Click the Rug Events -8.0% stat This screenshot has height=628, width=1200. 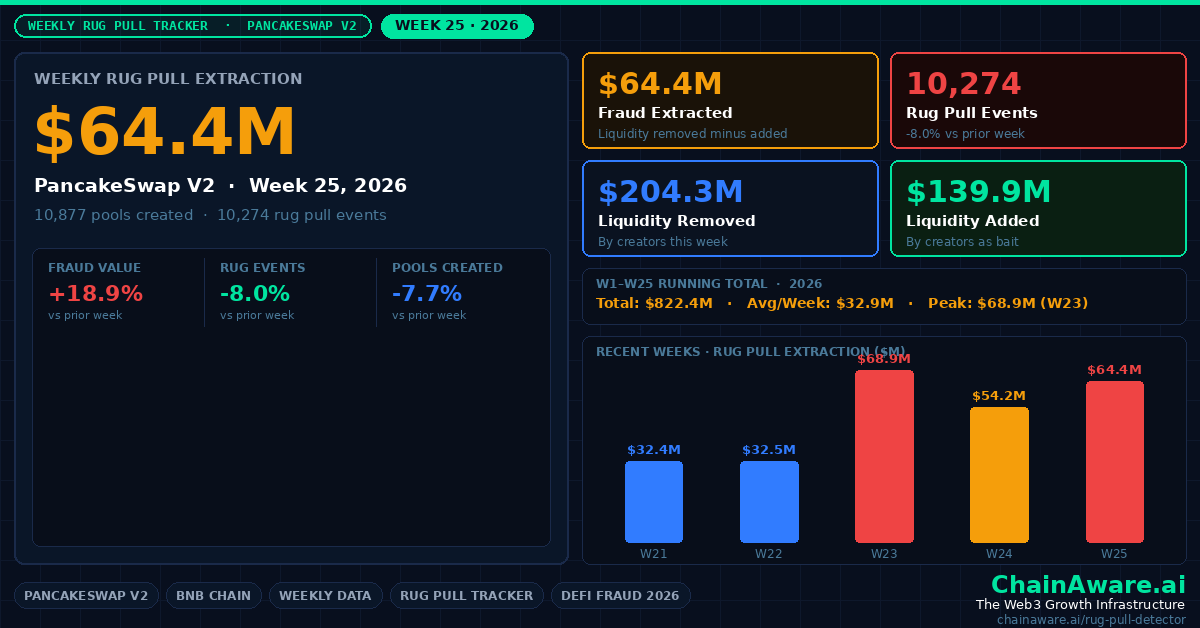click(263, 291)
